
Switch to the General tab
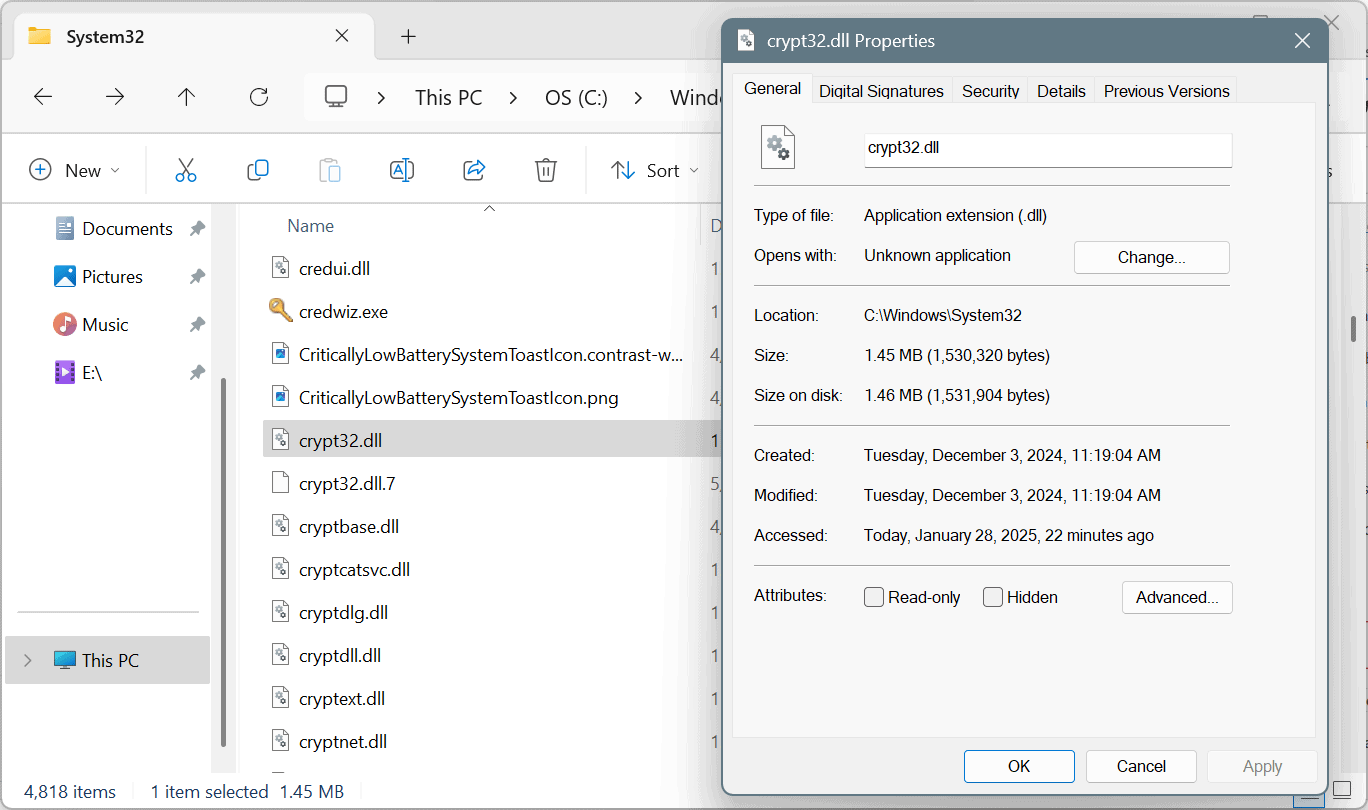click(x=773, y=88)
